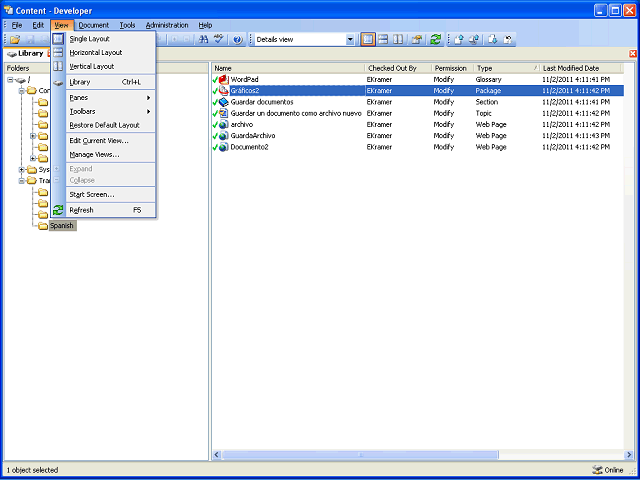Screen dimensions: 640x480
Task: Select the GuardaArchivo row
Action: pyautogui.click(x=418, y=136)
